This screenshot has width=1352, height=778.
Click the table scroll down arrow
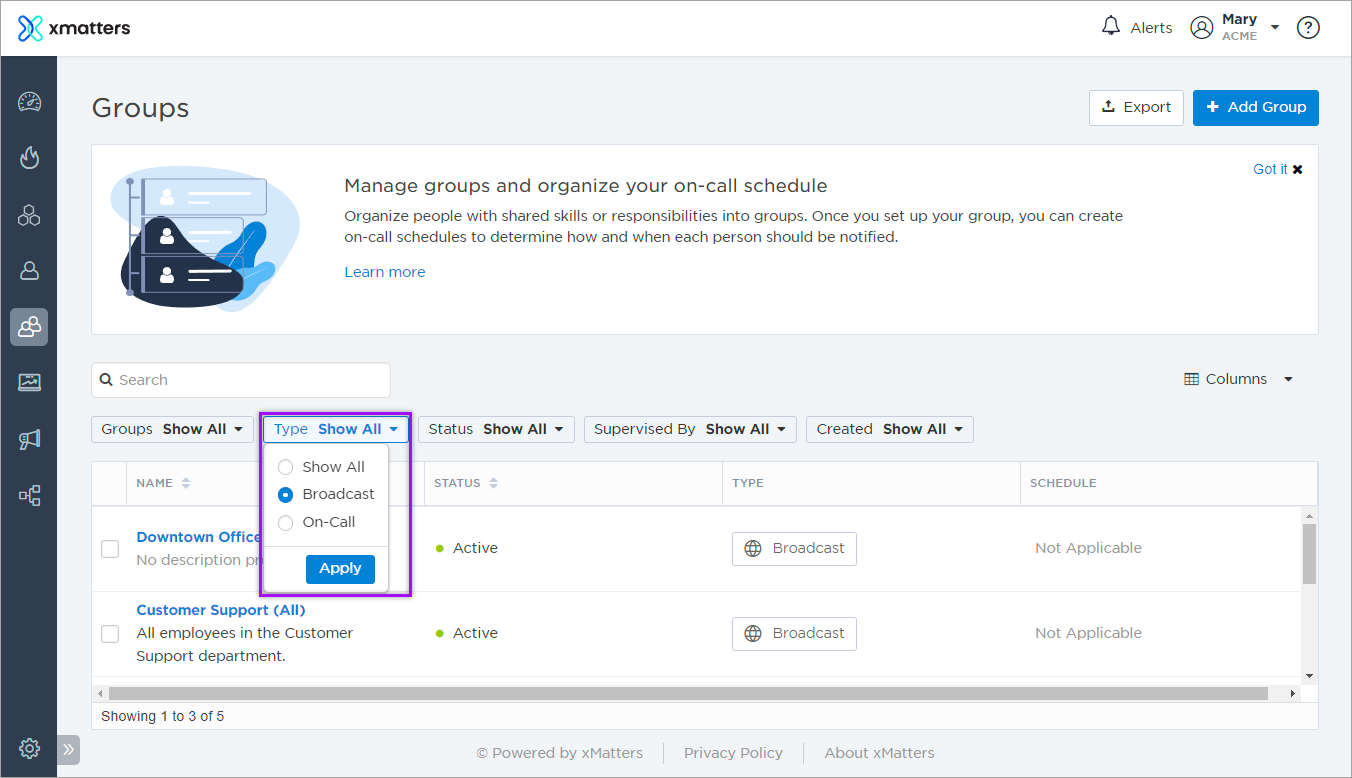[1309, 676]
